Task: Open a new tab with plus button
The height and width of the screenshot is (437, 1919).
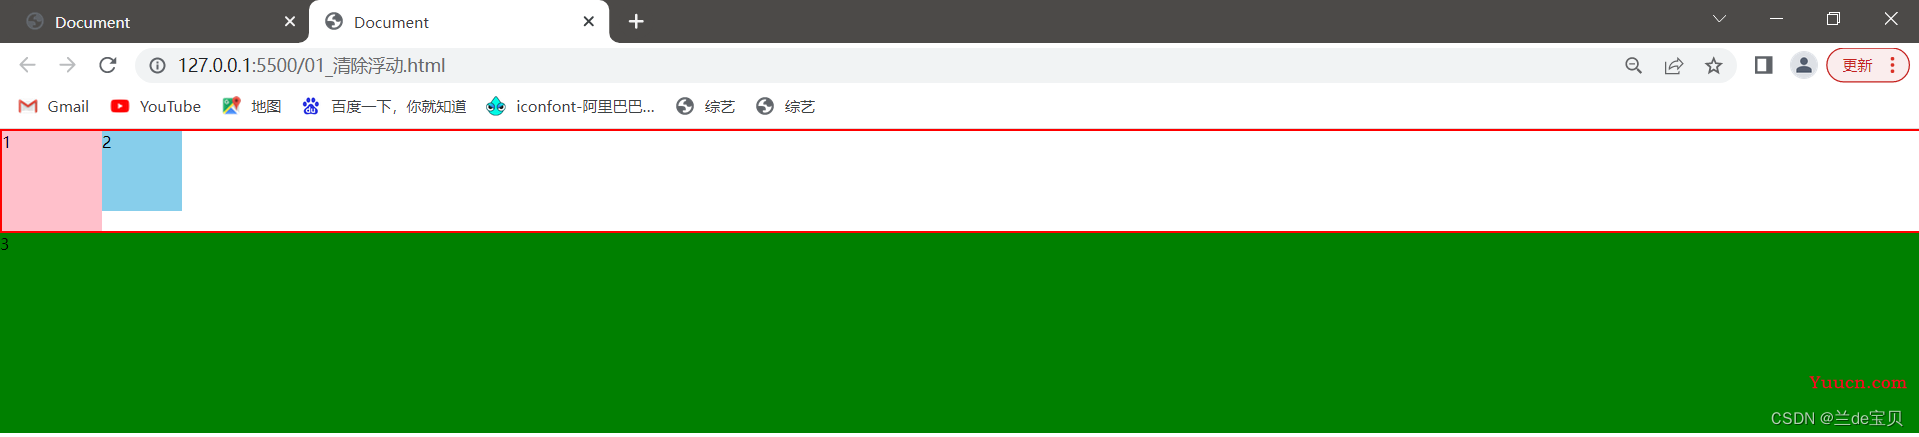Action: coord(636,21)
